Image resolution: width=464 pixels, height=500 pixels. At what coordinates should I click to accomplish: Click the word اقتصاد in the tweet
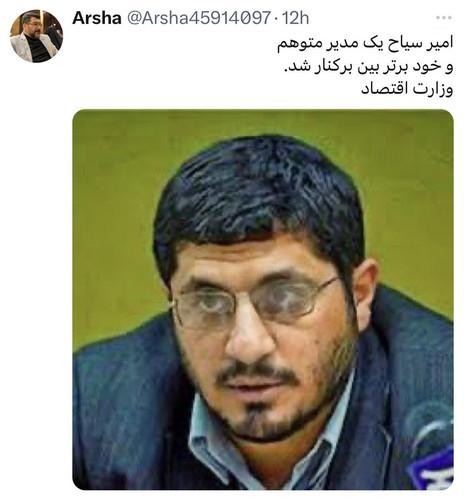[384, 89]
